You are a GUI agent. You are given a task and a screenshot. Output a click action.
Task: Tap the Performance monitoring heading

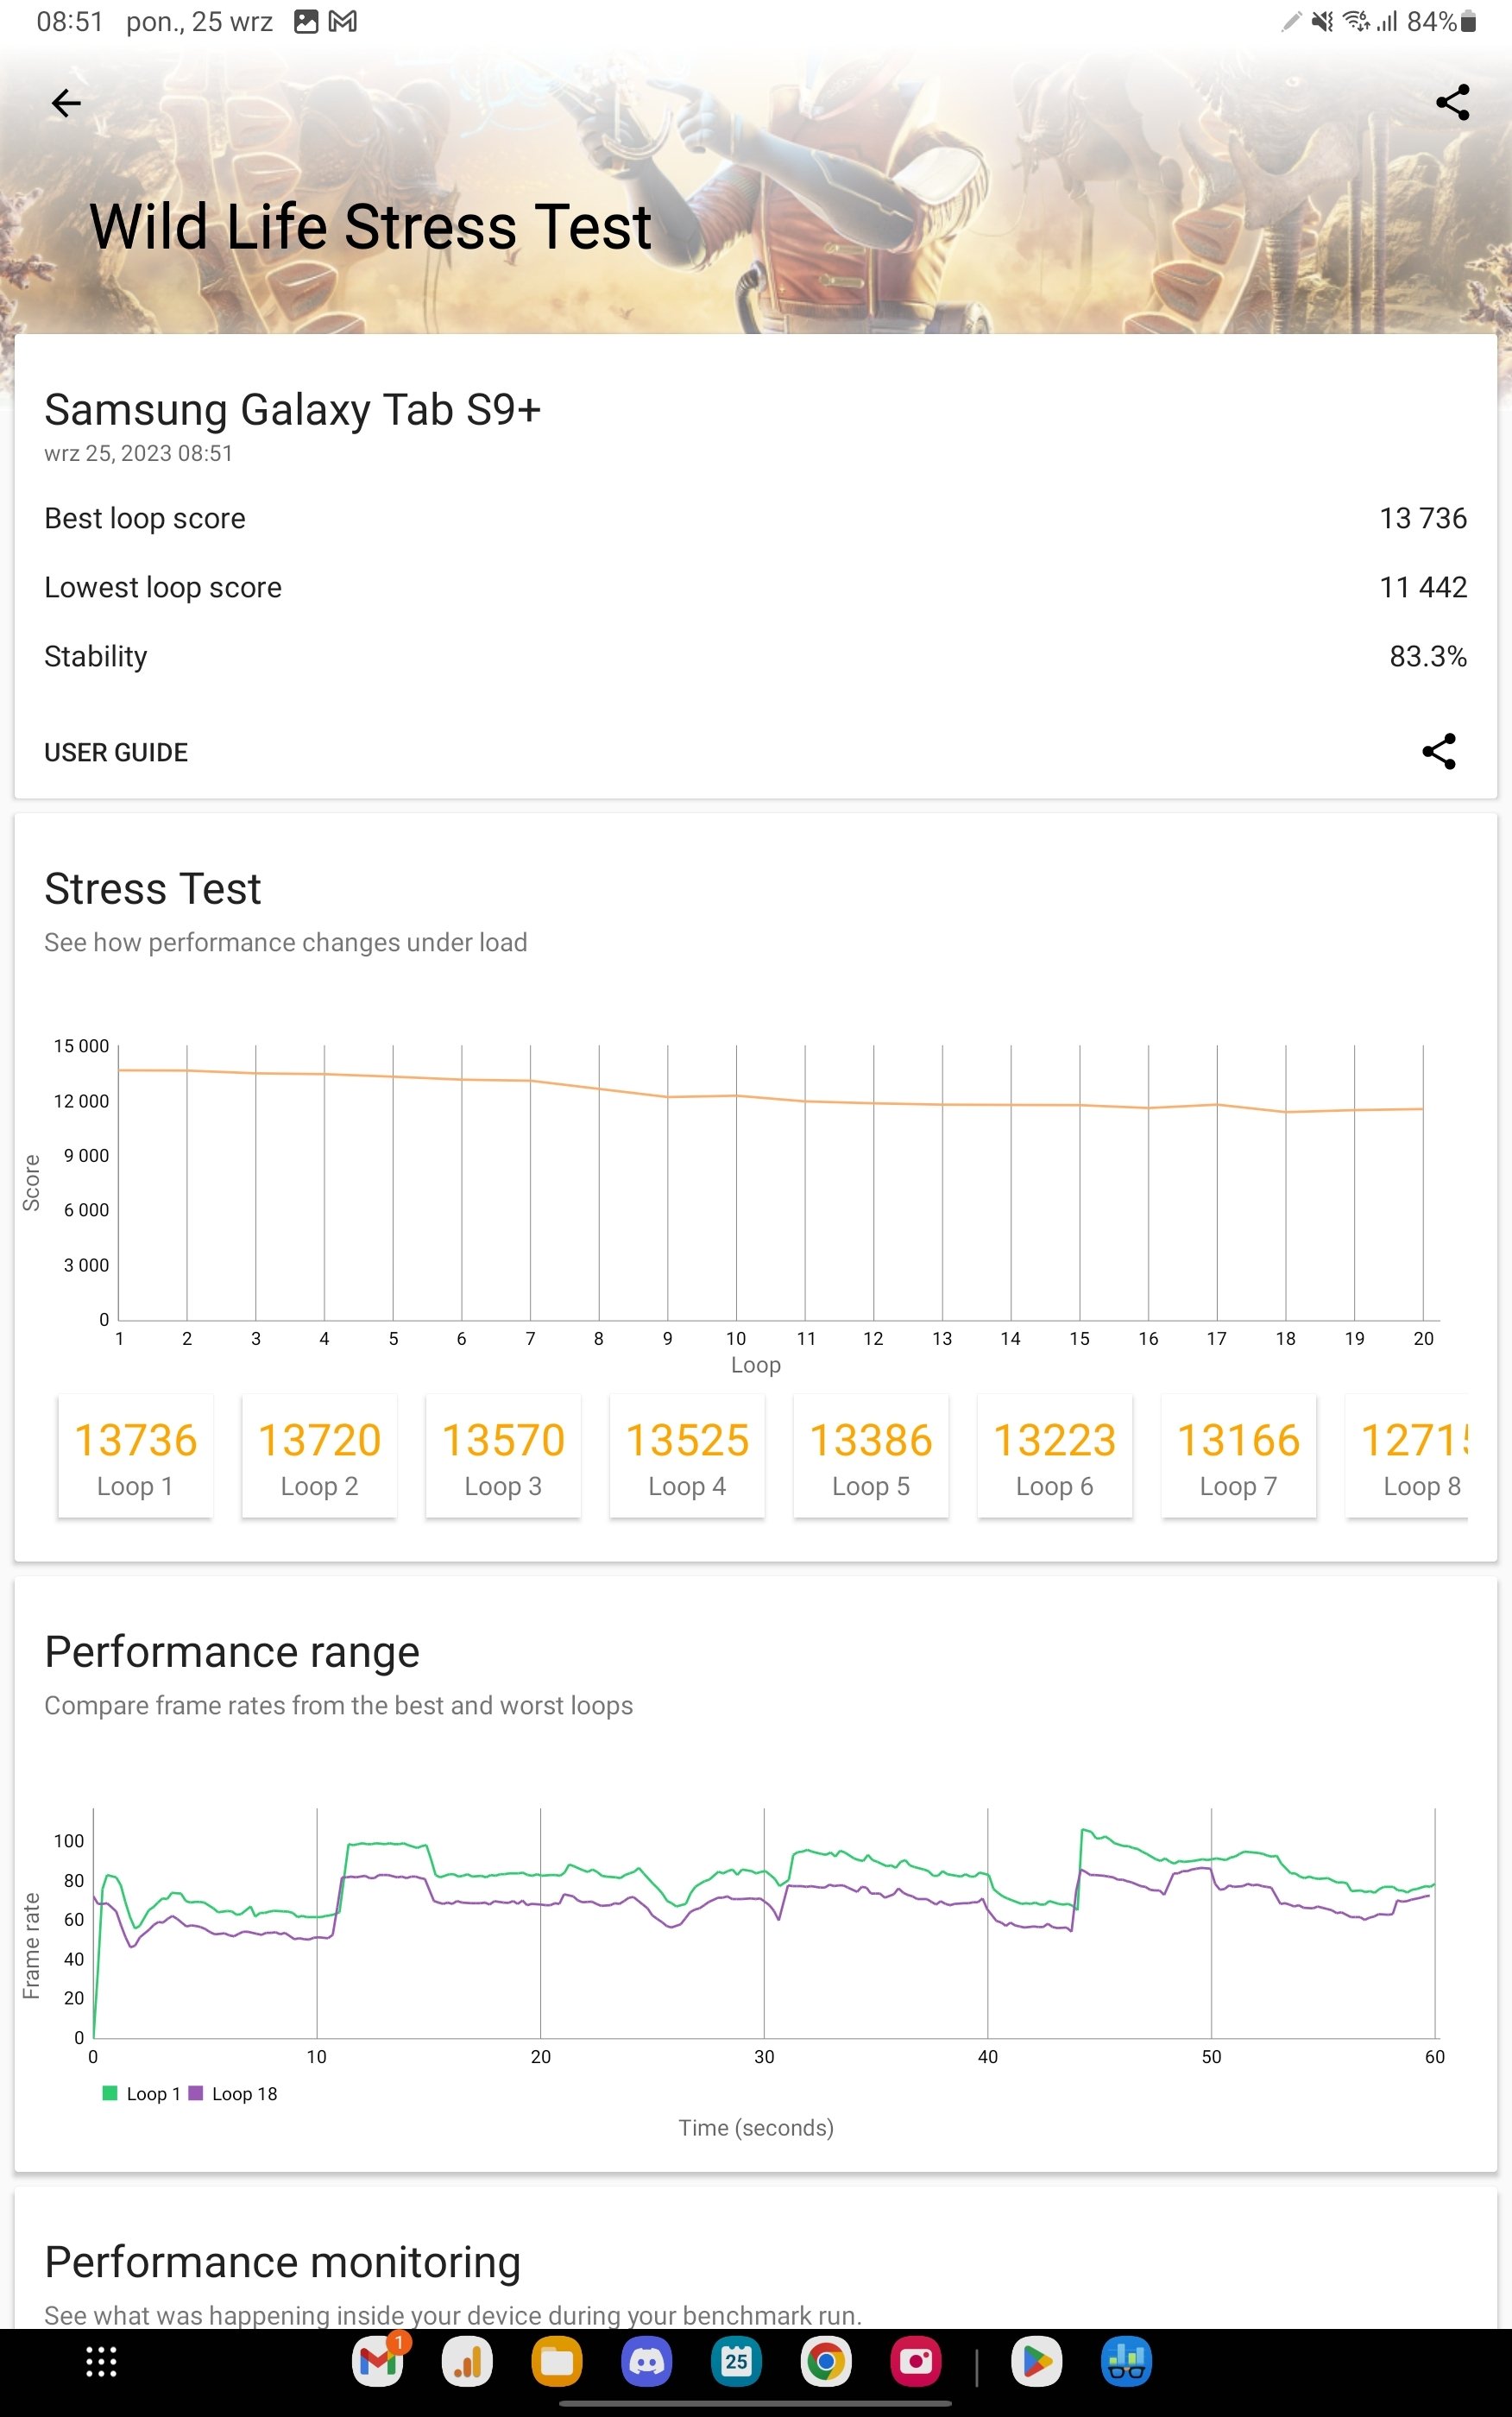[283, 2262]
